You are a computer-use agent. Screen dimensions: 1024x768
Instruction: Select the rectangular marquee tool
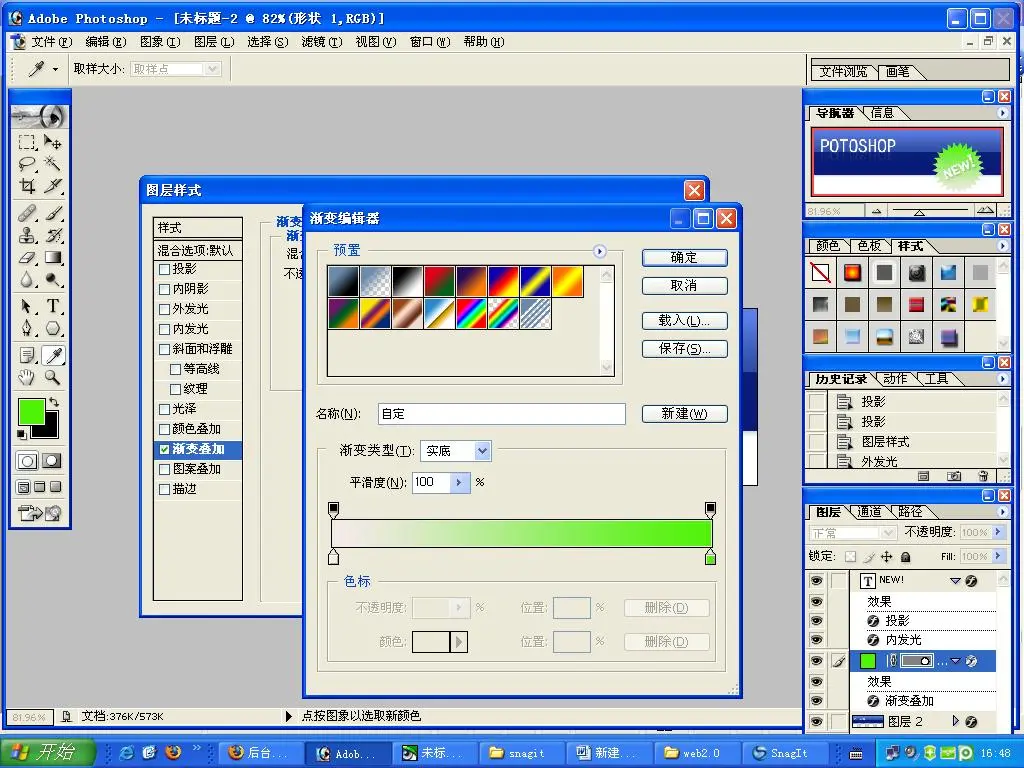tap(27, 142)
